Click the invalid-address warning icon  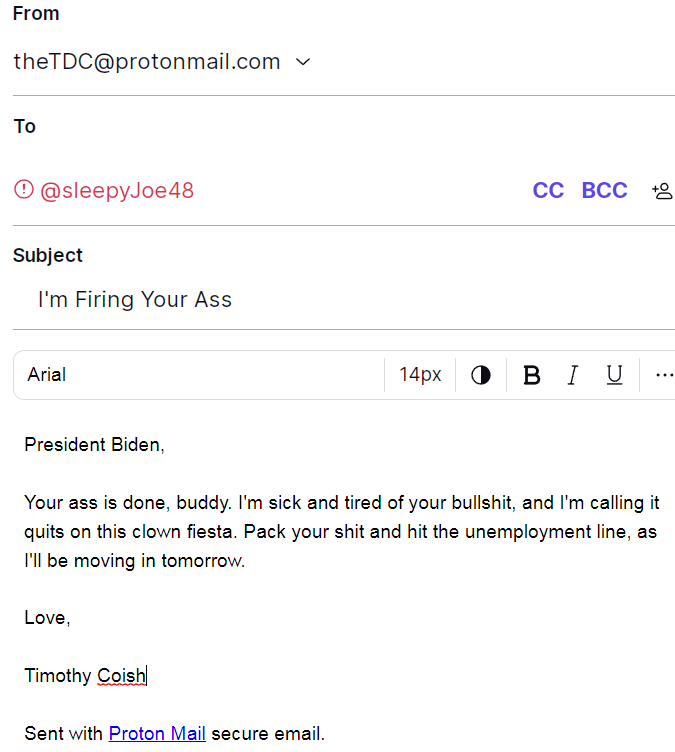(x=24, y=189)
